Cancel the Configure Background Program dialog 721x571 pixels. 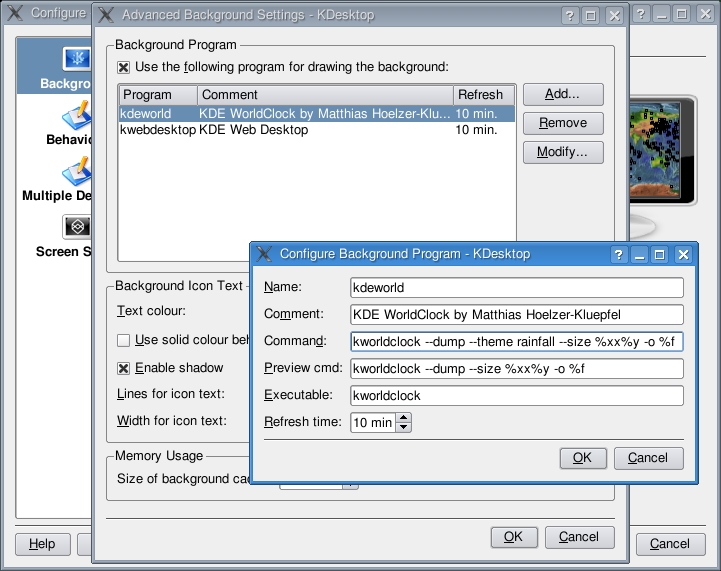tap(648, 458)
